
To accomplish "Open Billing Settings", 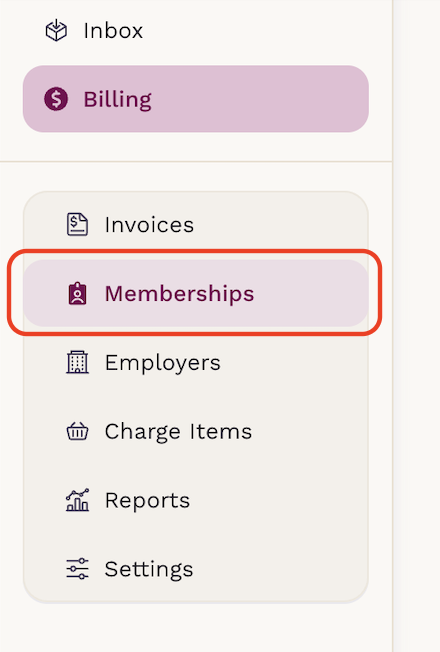I will pos(195,569).
